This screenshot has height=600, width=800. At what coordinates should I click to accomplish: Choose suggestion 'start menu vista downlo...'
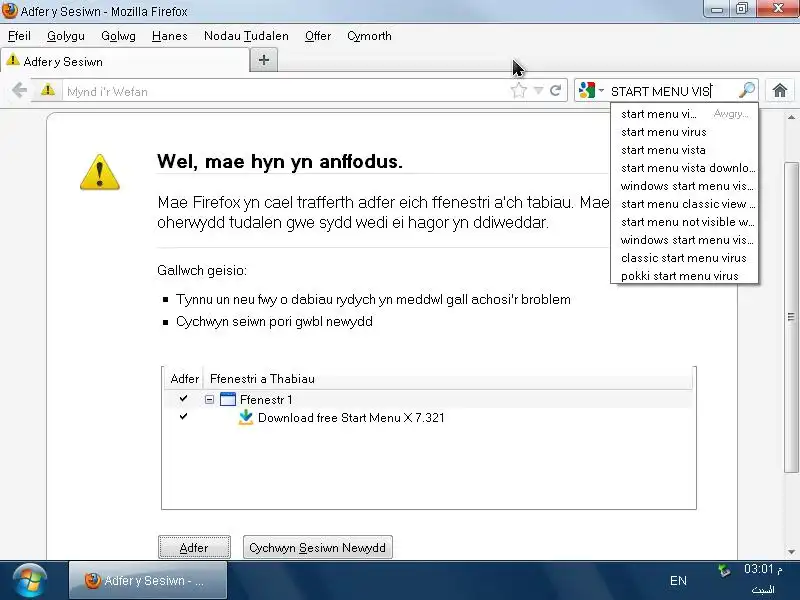coord(684,168)
